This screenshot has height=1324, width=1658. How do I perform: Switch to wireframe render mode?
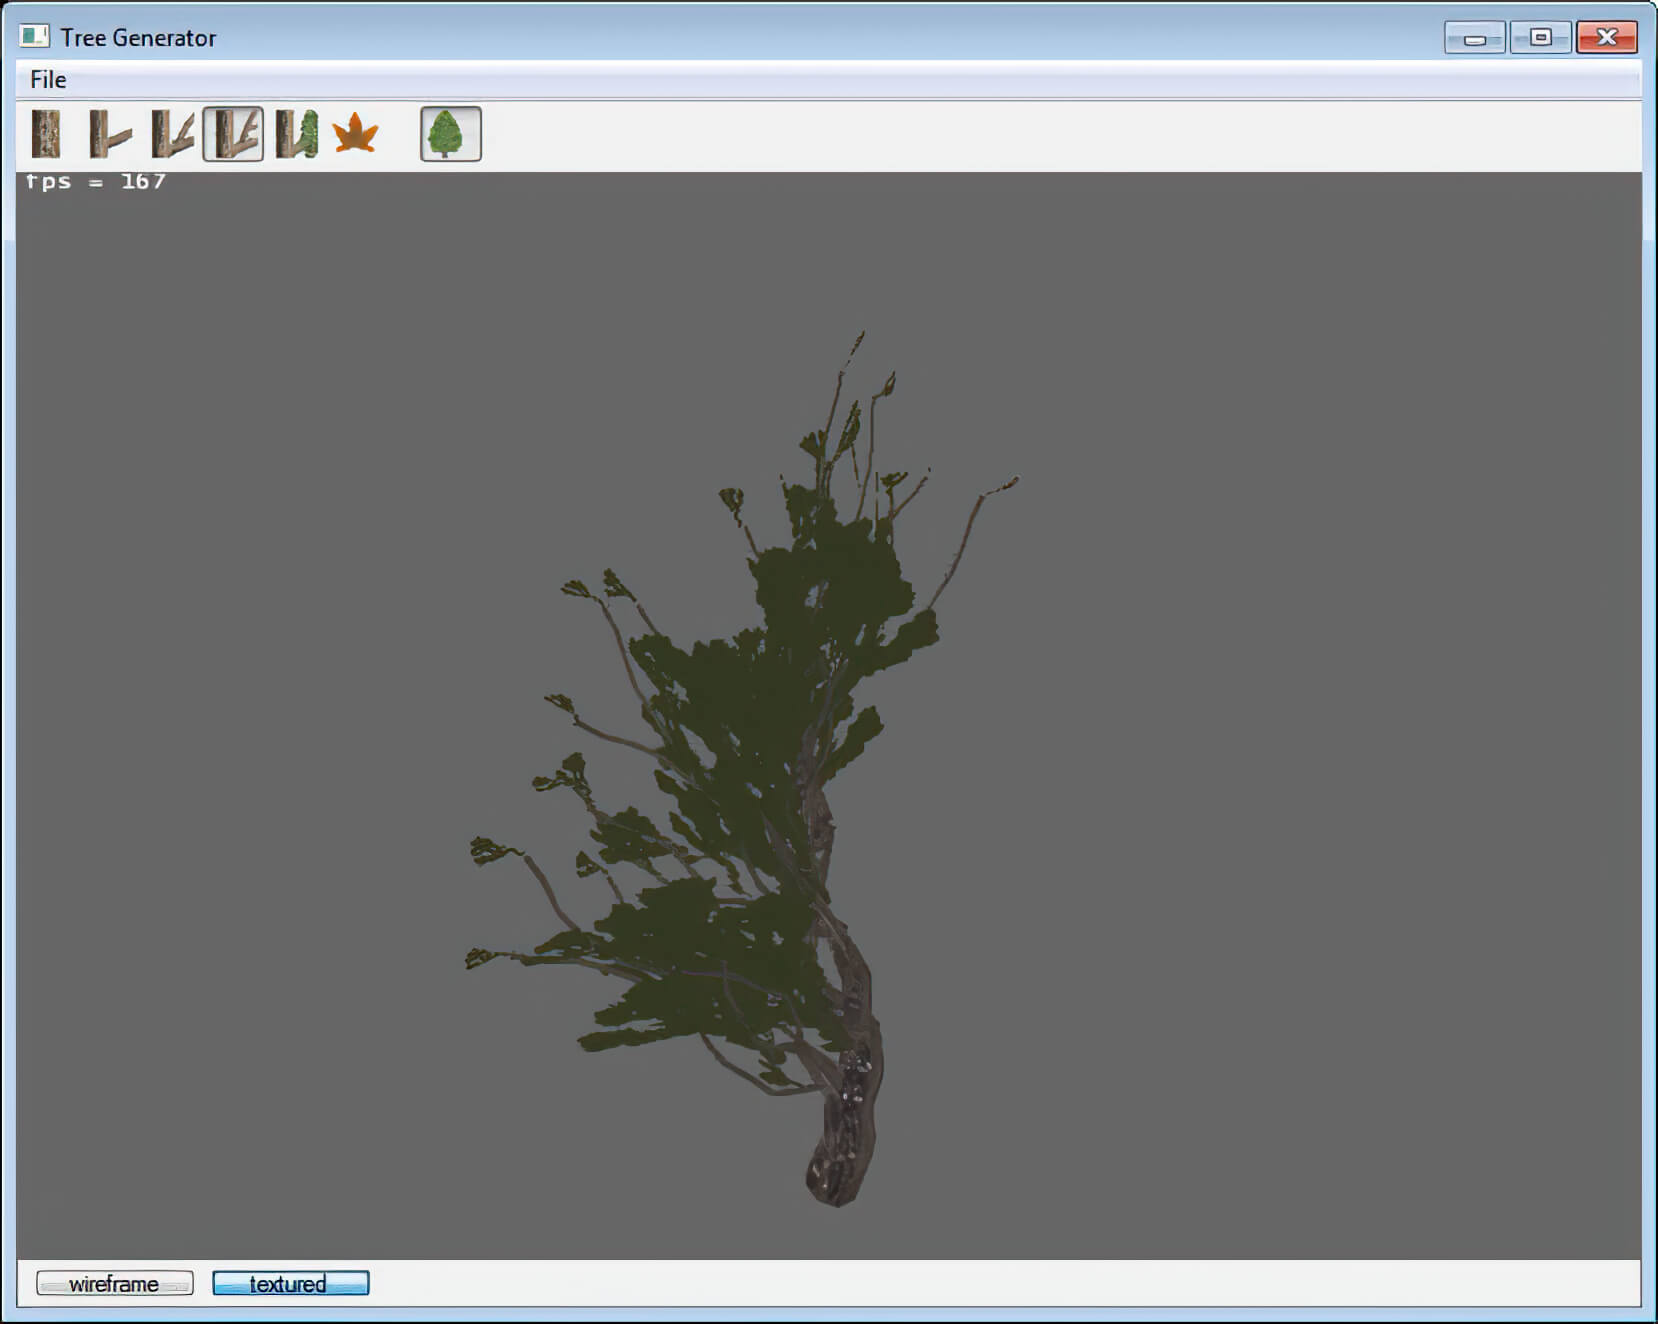[114, 1284]
